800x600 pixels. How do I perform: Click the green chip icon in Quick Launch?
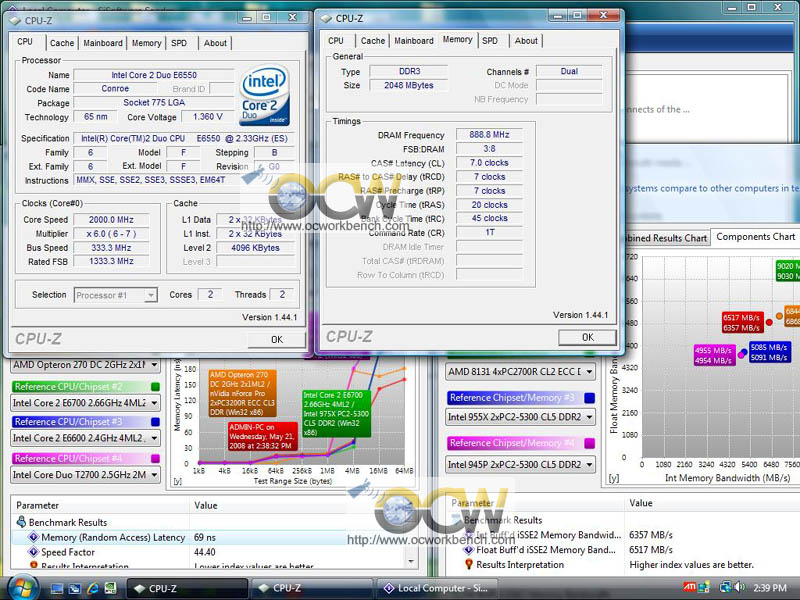110,588
